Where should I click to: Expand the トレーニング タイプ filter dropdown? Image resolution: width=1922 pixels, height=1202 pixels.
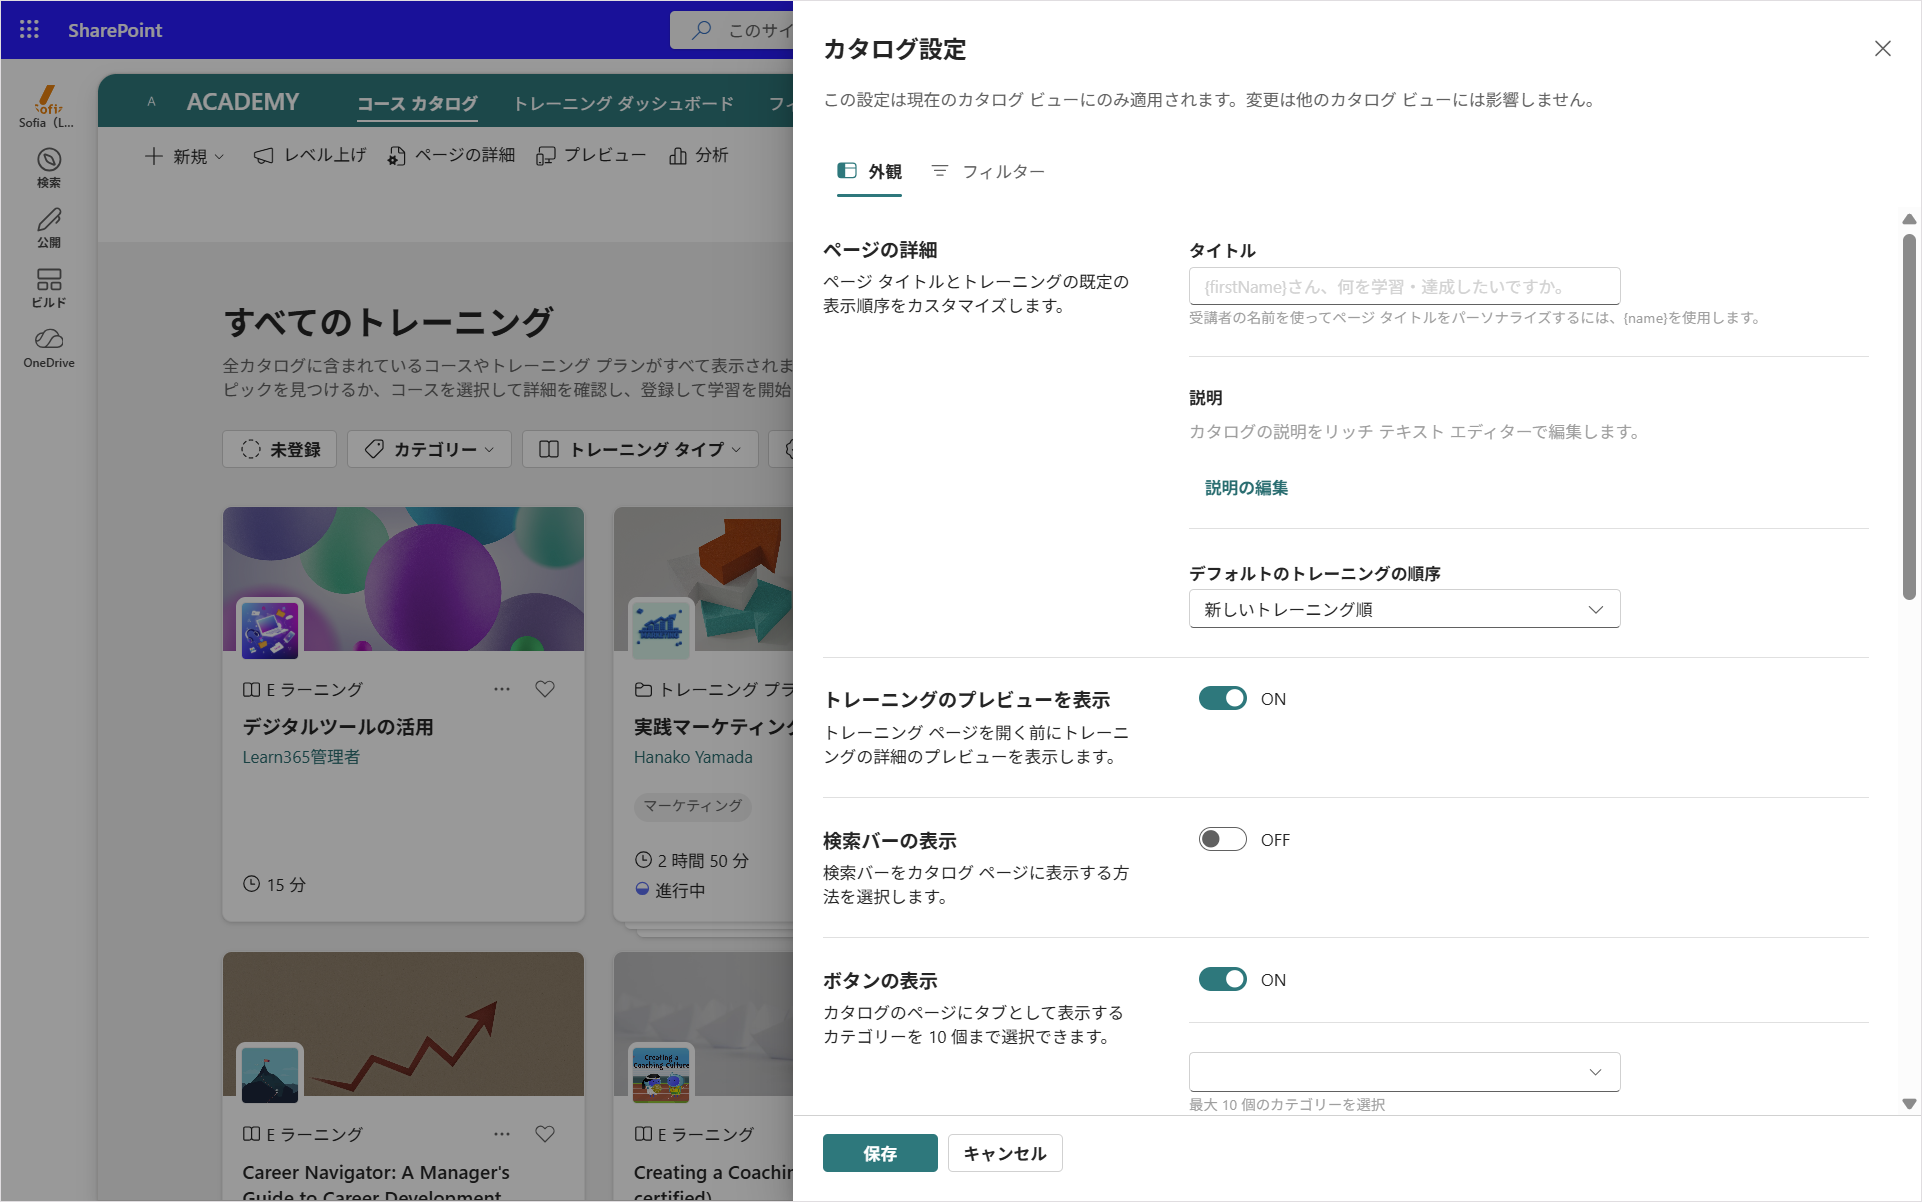641,450
